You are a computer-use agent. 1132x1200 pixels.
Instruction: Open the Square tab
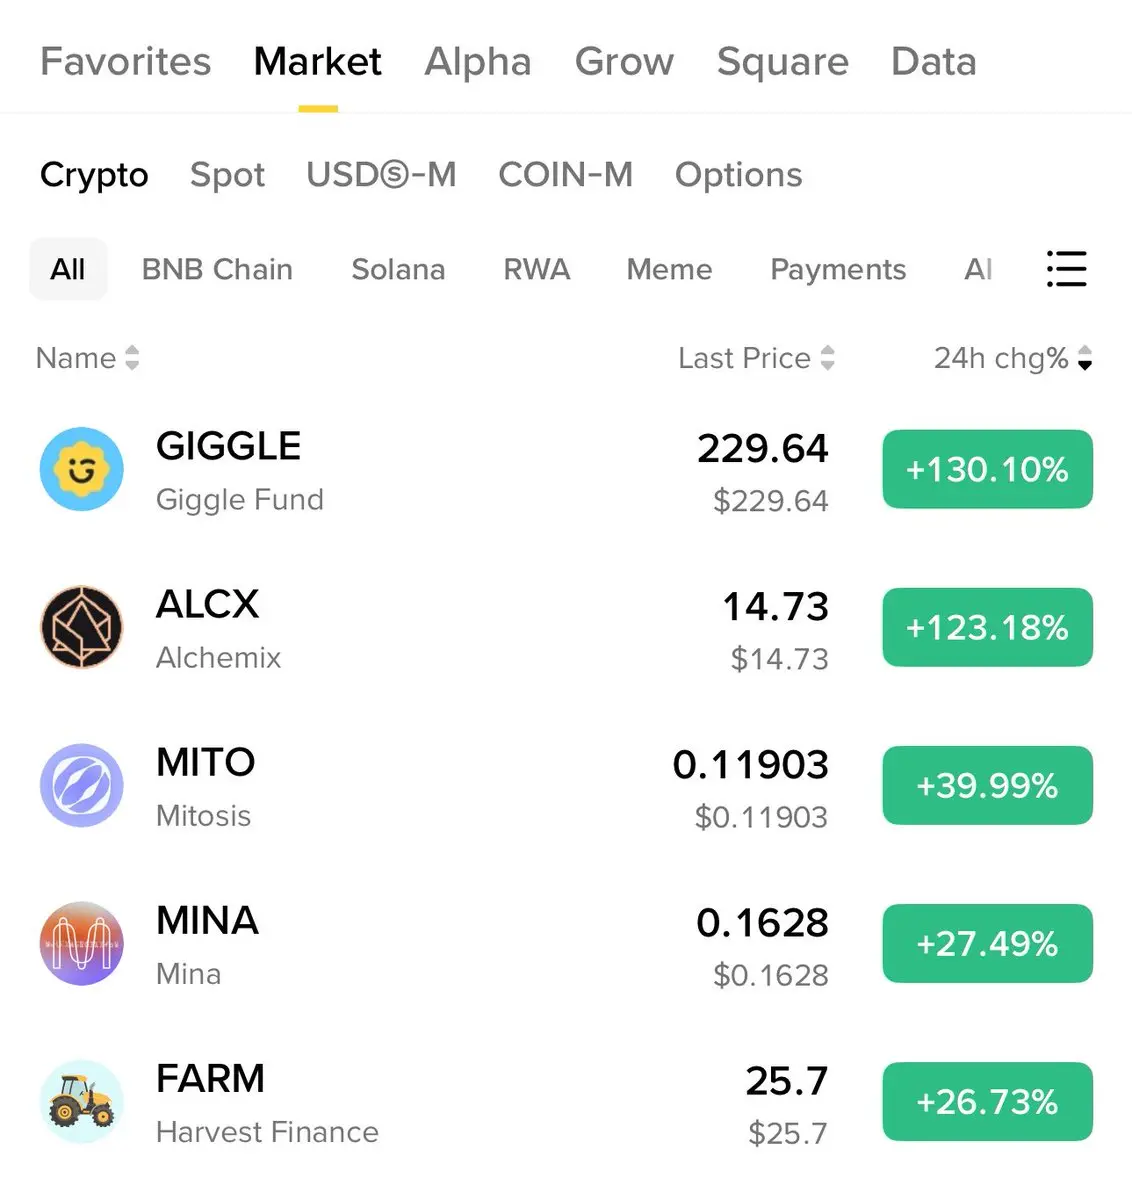tap(782, 62)
